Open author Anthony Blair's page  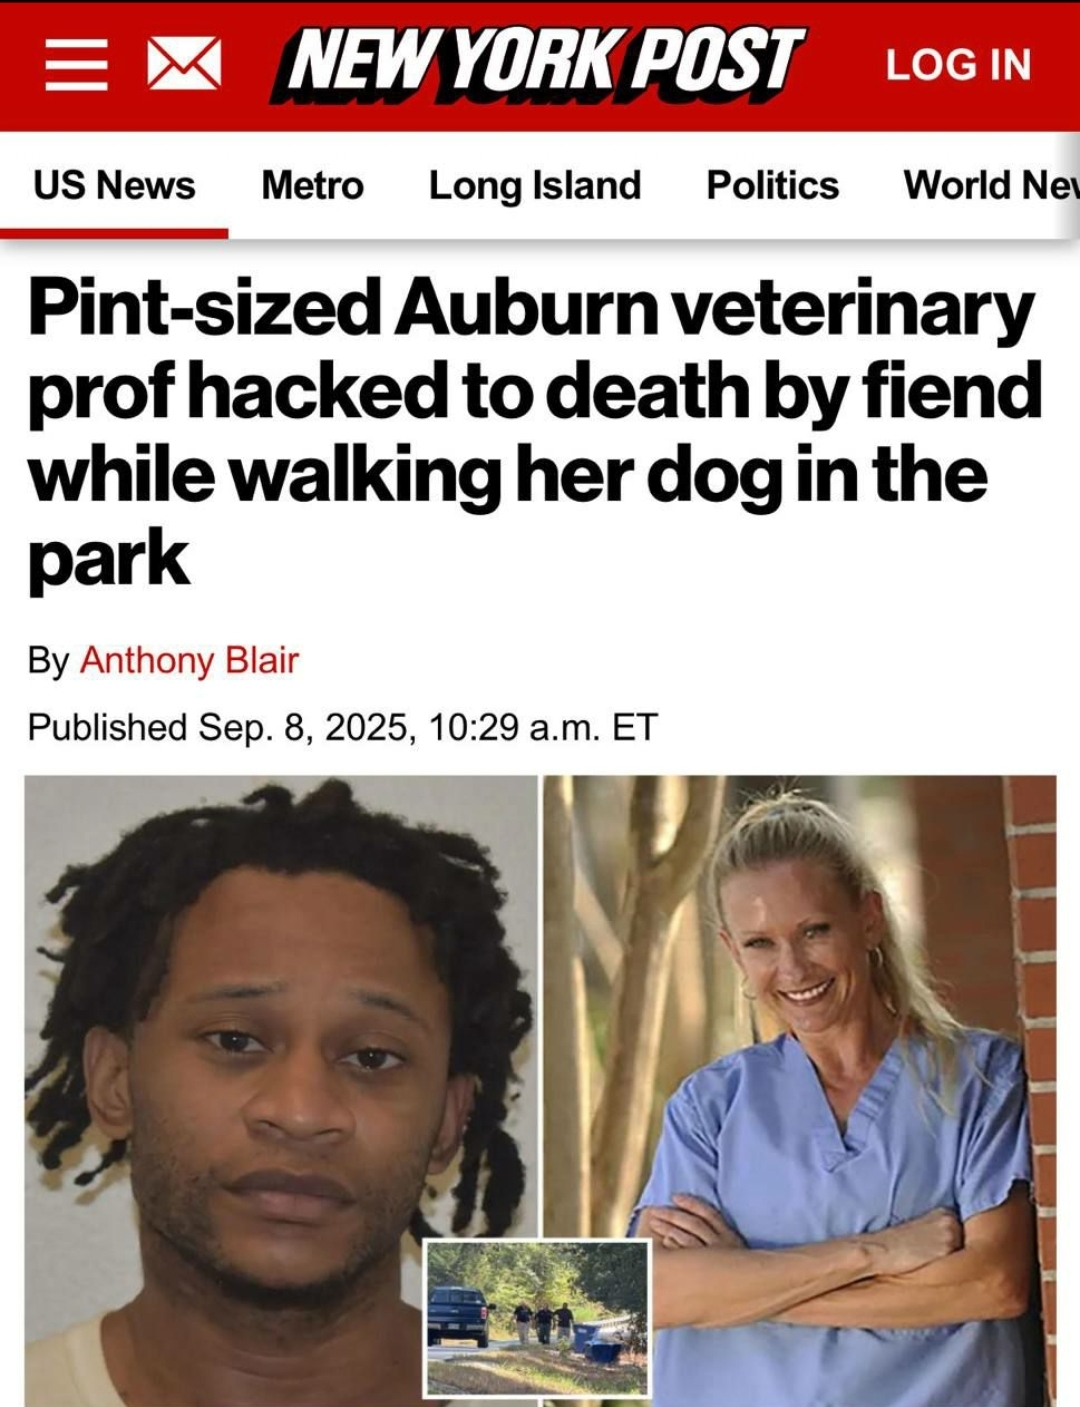coord(189,660)
